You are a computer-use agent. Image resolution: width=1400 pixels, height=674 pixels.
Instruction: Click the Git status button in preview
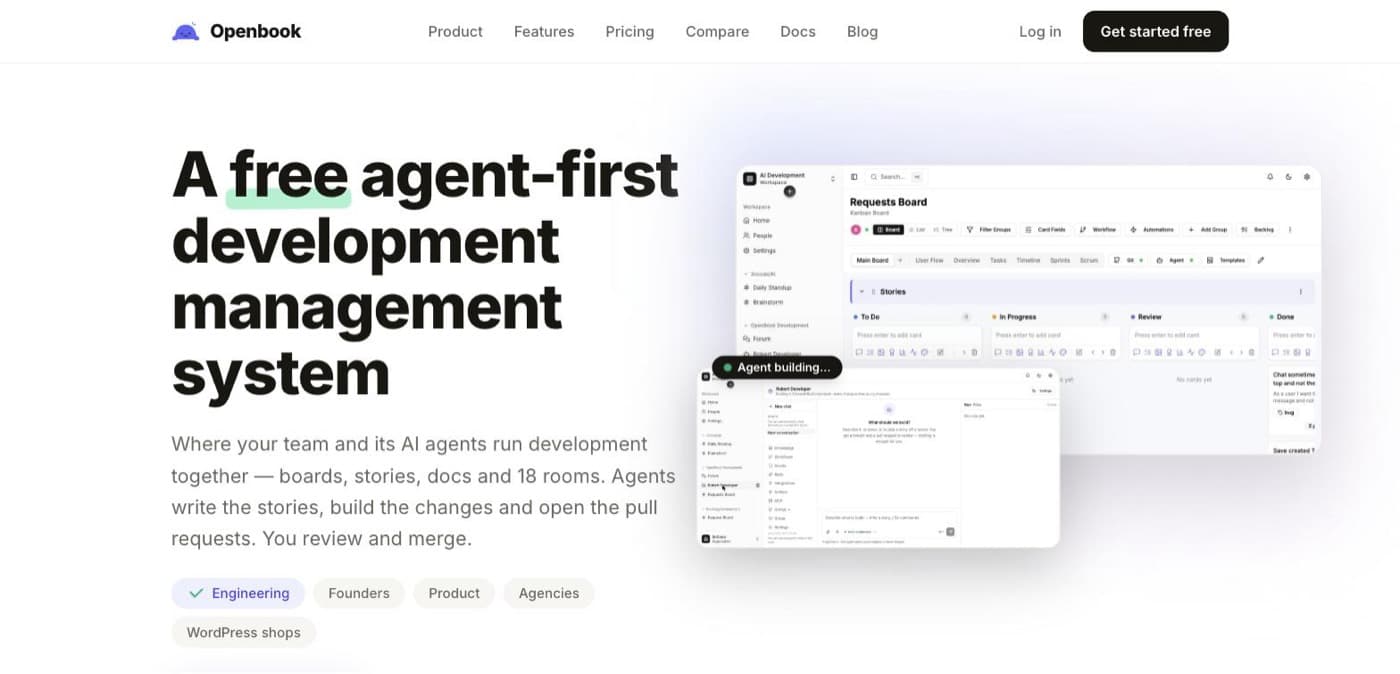pos(1128,260)
